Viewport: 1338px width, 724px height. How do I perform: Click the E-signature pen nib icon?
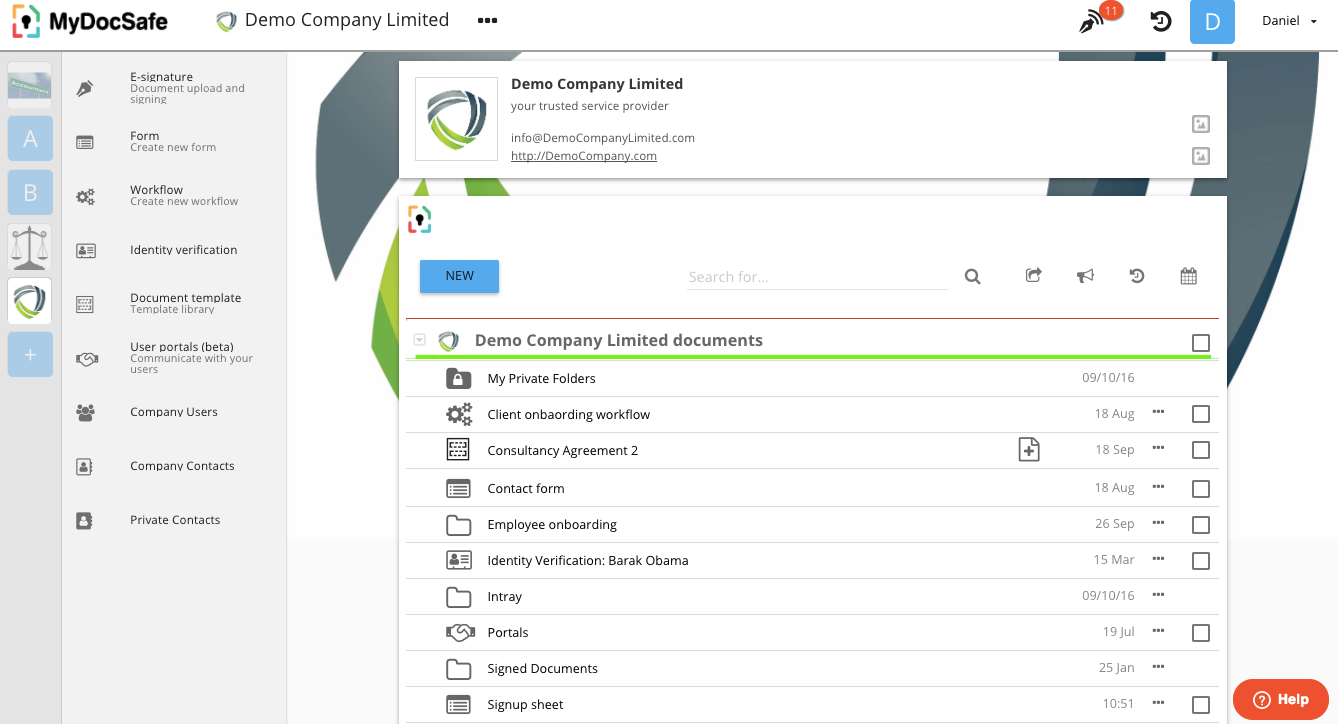[x=85, y=88]
